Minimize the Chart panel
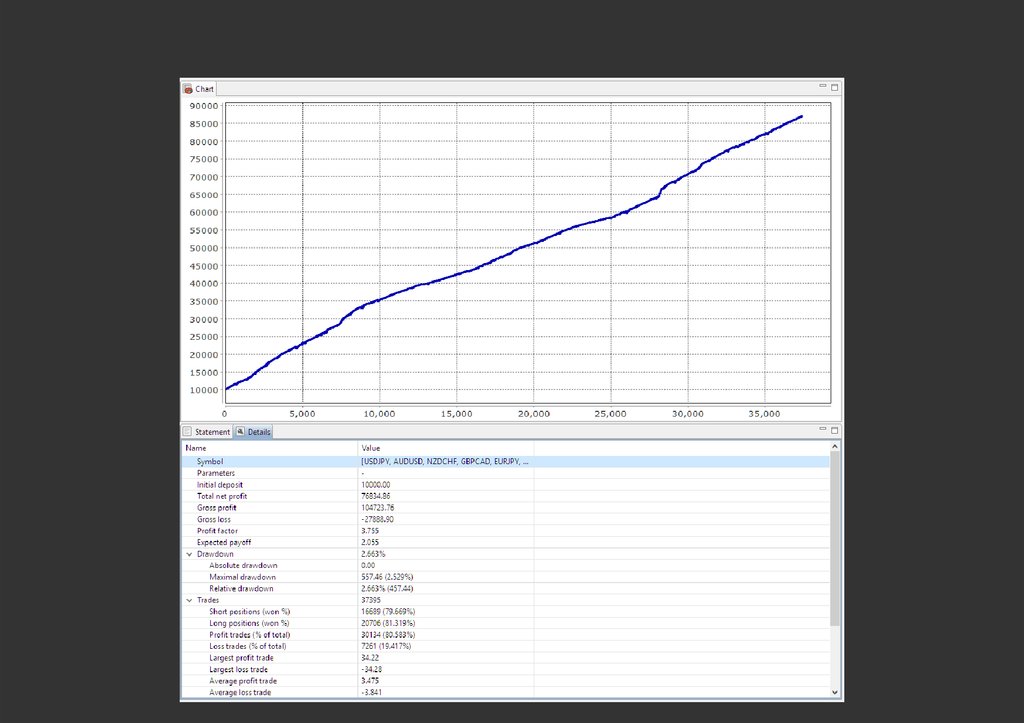Image resolution: width=1024 pixels, height=723 pixels. coord(823,87)
